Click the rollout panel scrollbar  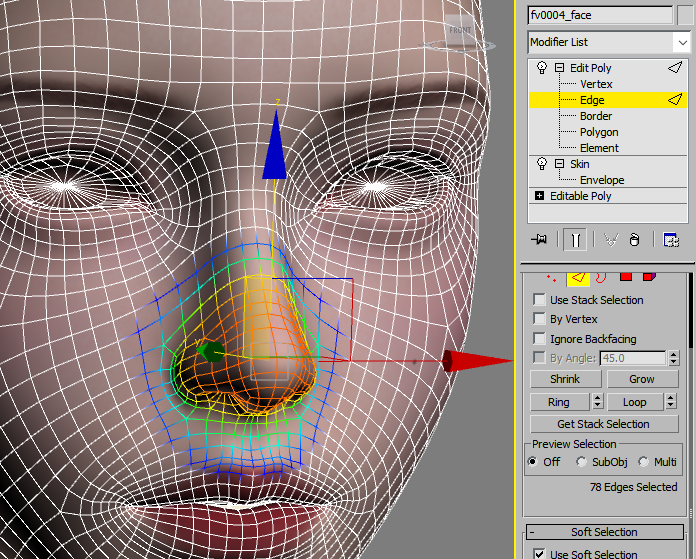click(691, 311)
